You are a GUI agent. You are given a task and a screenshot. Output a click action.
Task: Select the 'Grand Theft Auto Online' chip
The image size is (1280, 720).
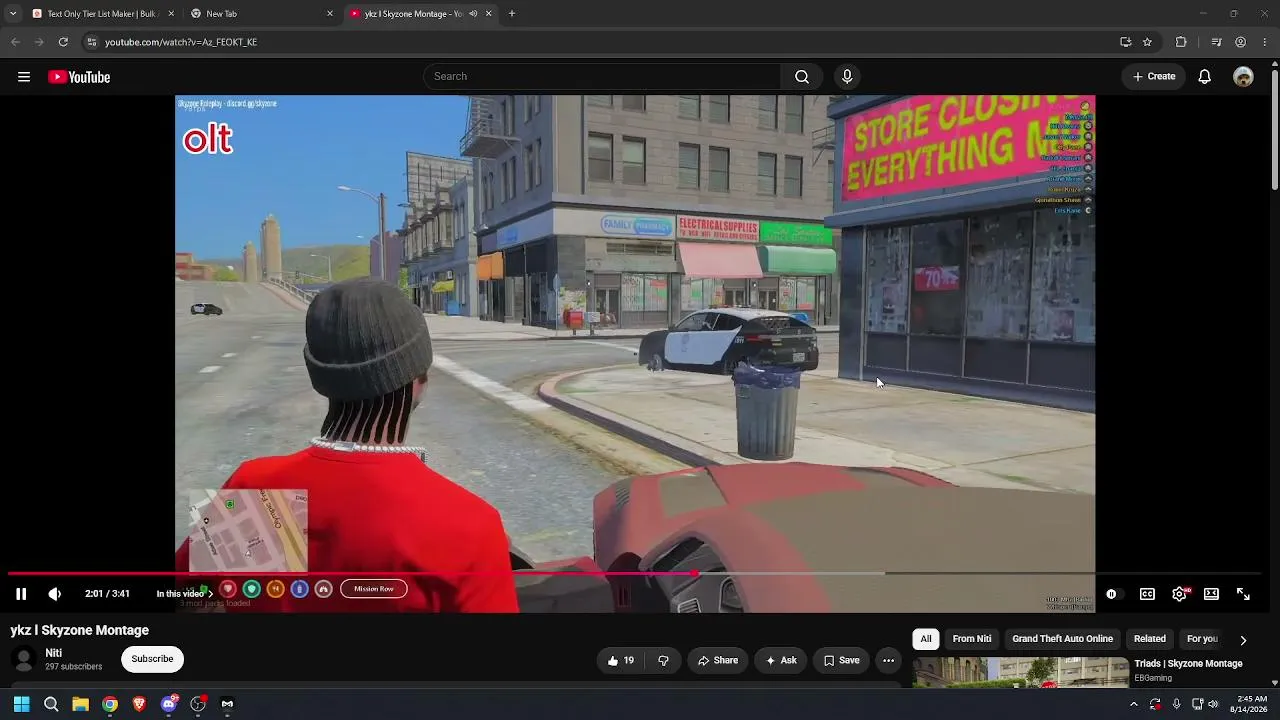[x=1062, y=639]
